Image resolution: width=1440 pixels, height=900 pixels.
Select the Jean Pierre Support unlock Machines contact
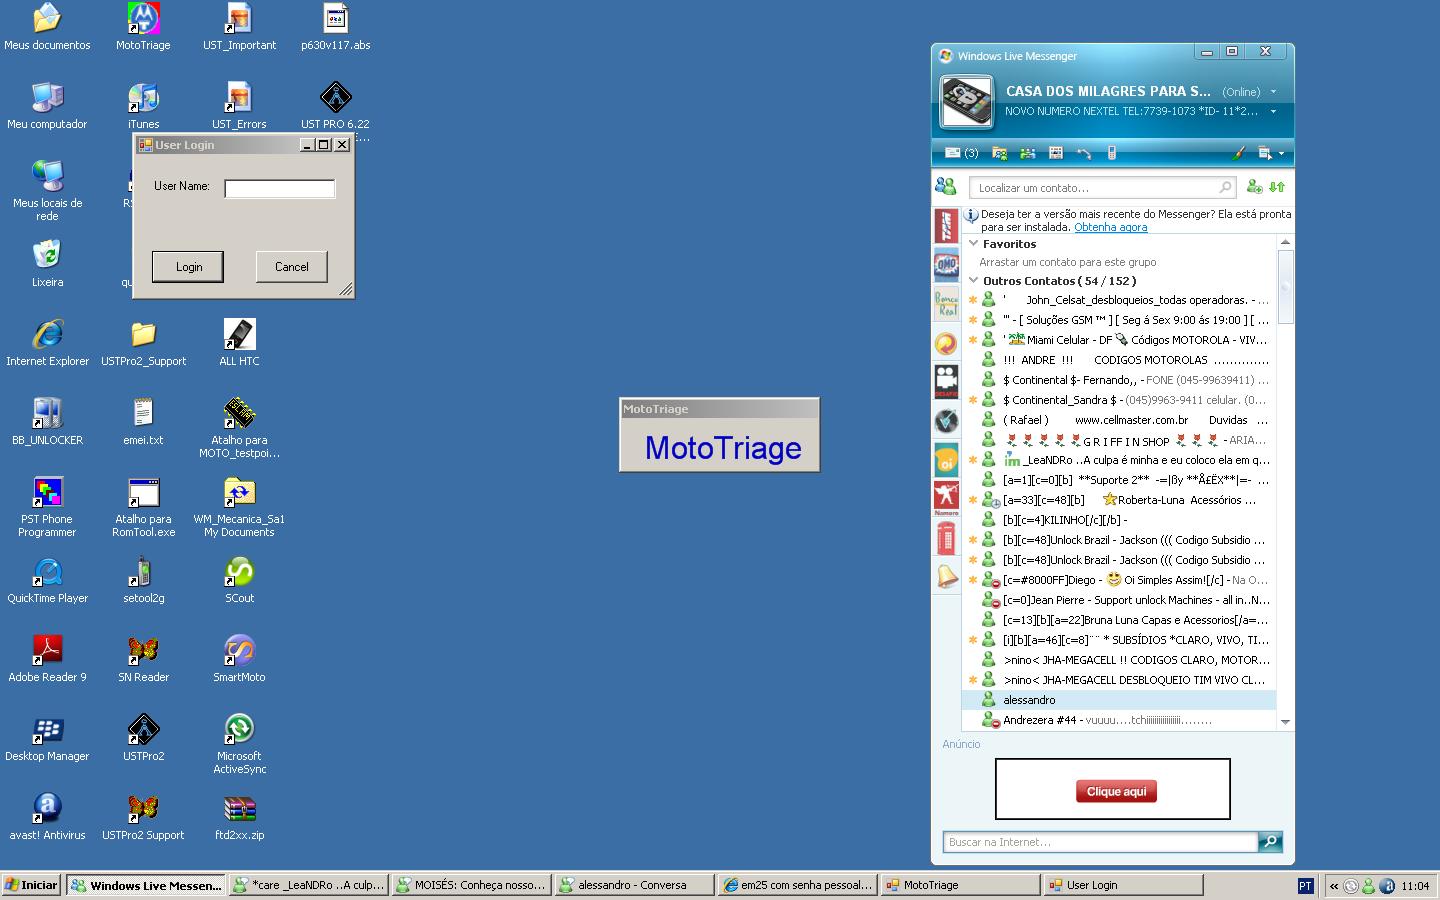point(1119,600)
